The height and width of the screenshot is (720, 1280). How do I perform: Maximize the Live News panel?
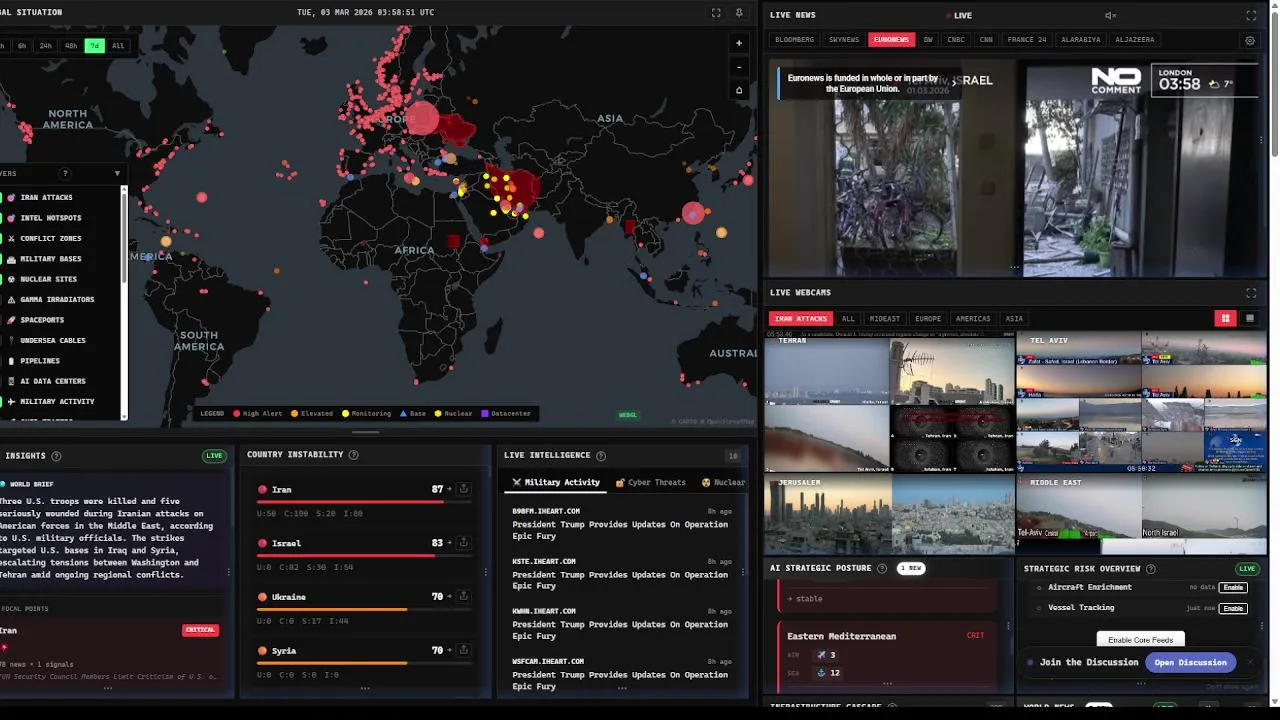1251,15
